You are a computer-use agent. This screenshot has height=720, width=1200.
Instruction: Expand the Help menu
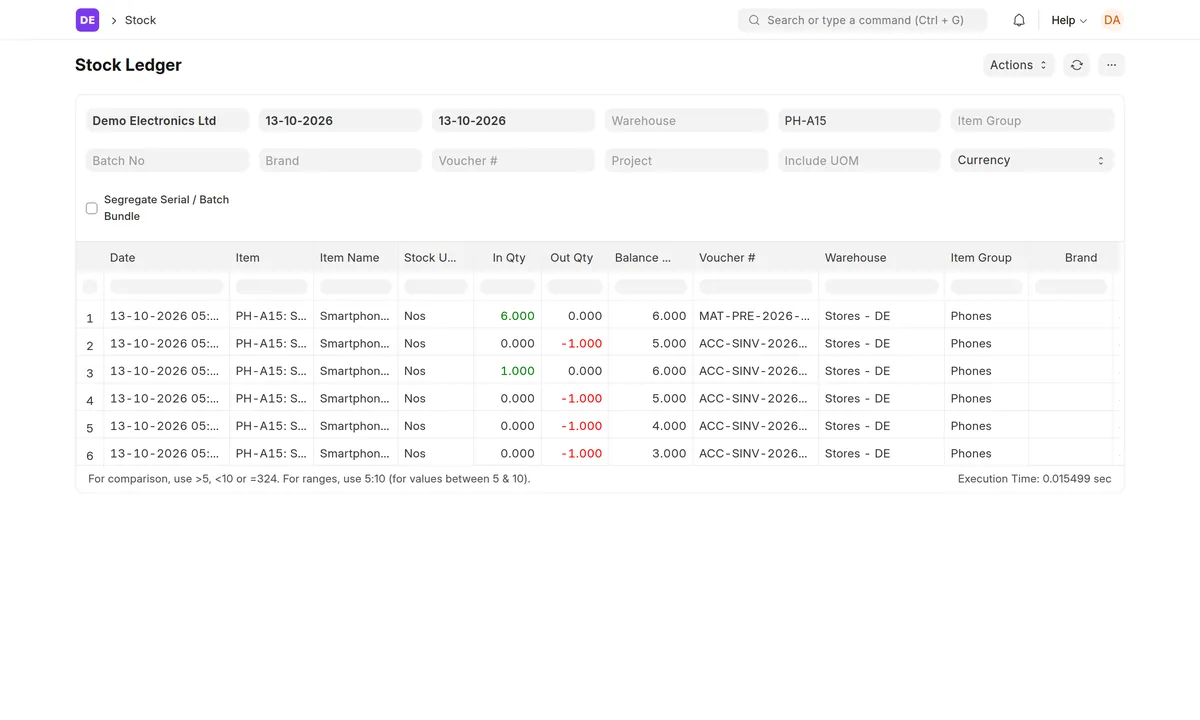coord(1068,20)
